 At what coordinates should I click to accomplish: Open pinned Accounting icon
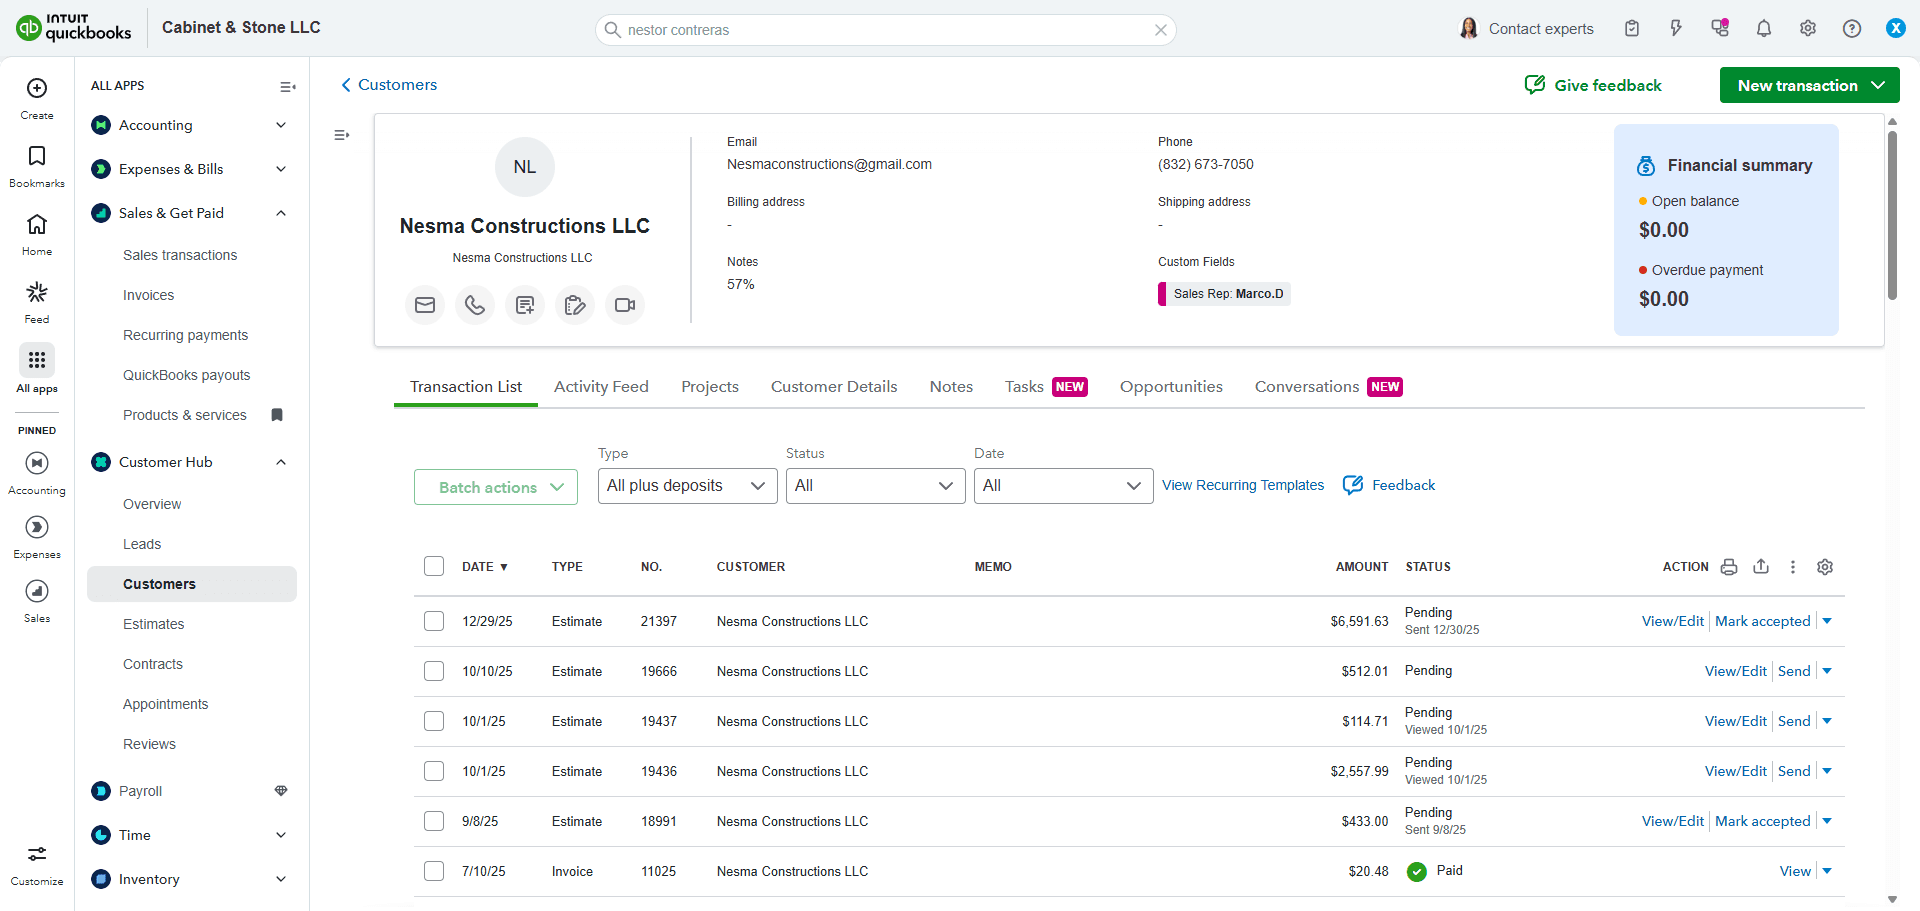click(37, 463)
